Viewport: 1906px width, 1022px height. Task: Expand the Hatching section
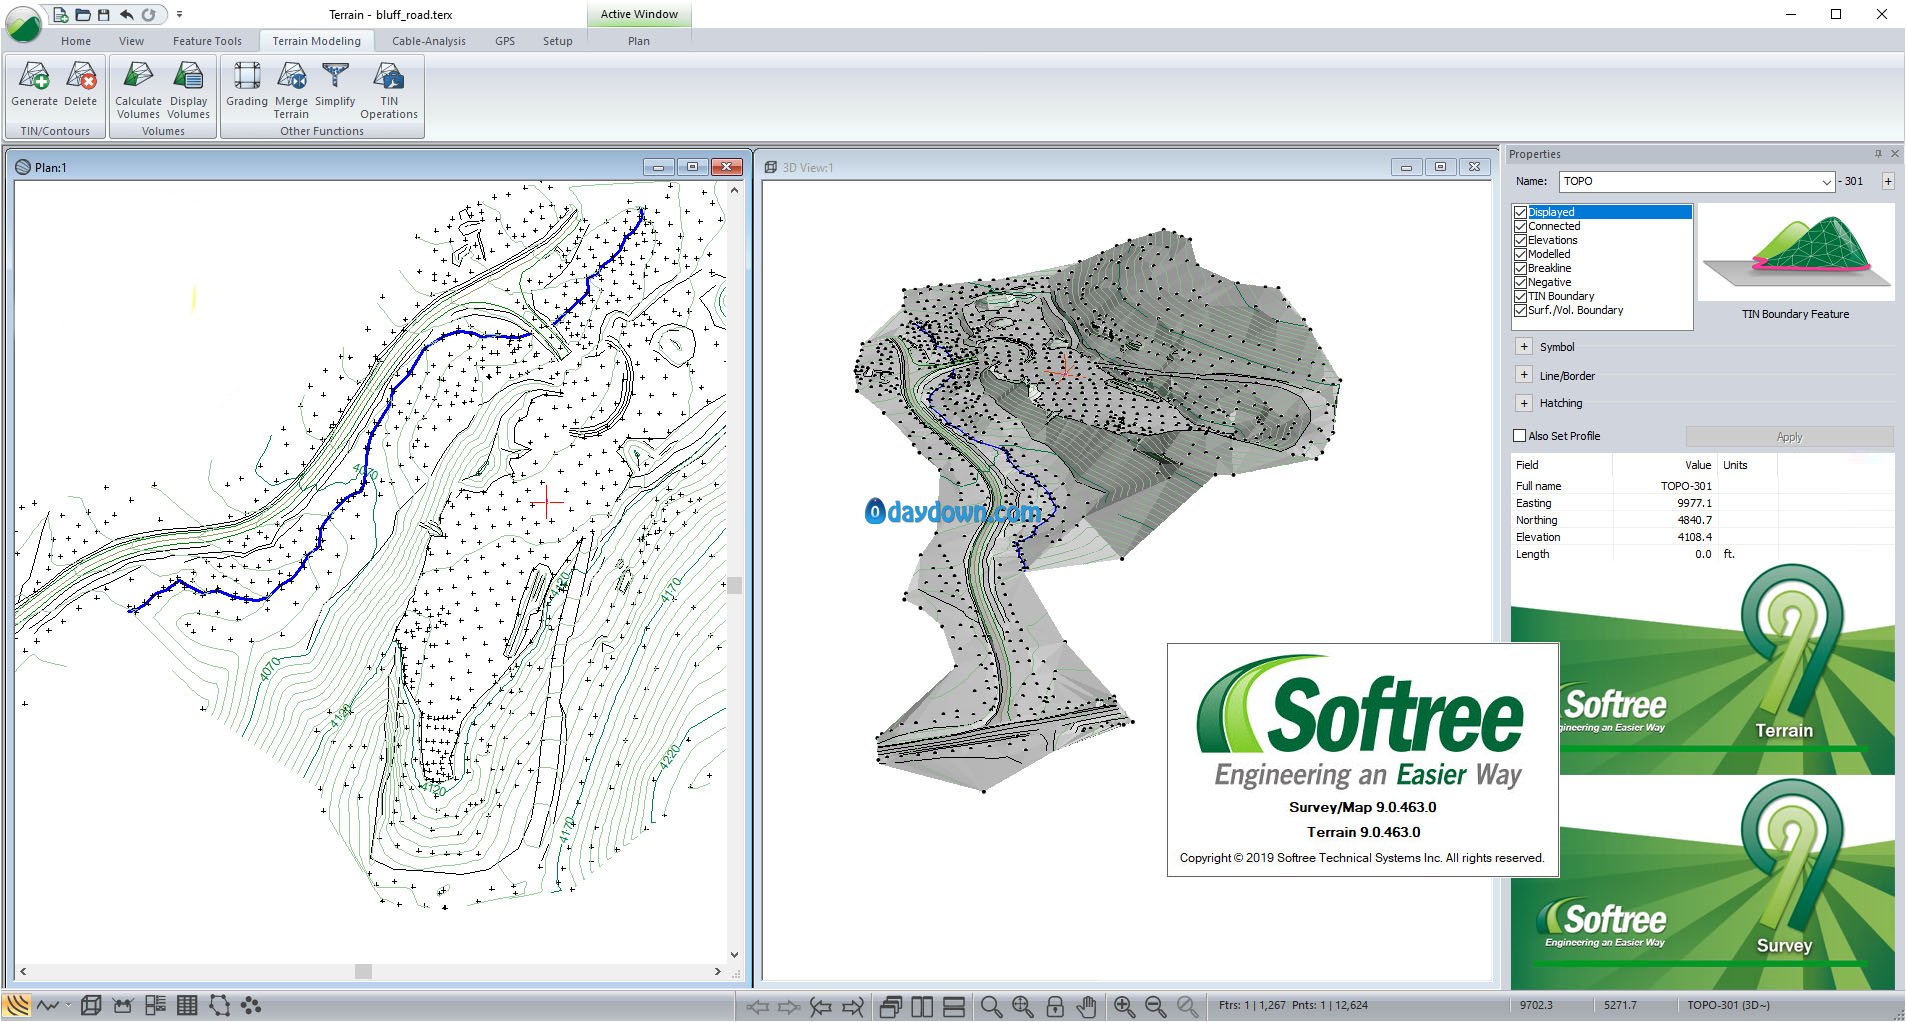coord(1524,403)
